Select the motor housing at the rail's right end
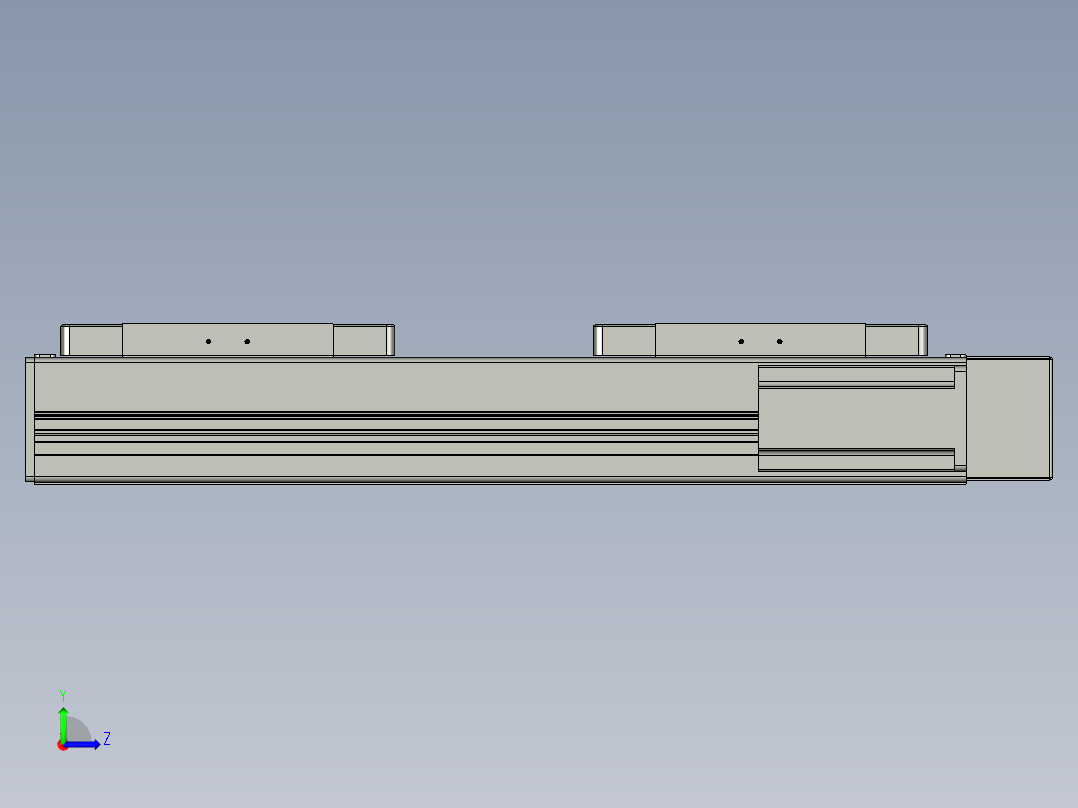Image resolution: width=1078 pixels, height=808 pixels. coord(1009,418)
